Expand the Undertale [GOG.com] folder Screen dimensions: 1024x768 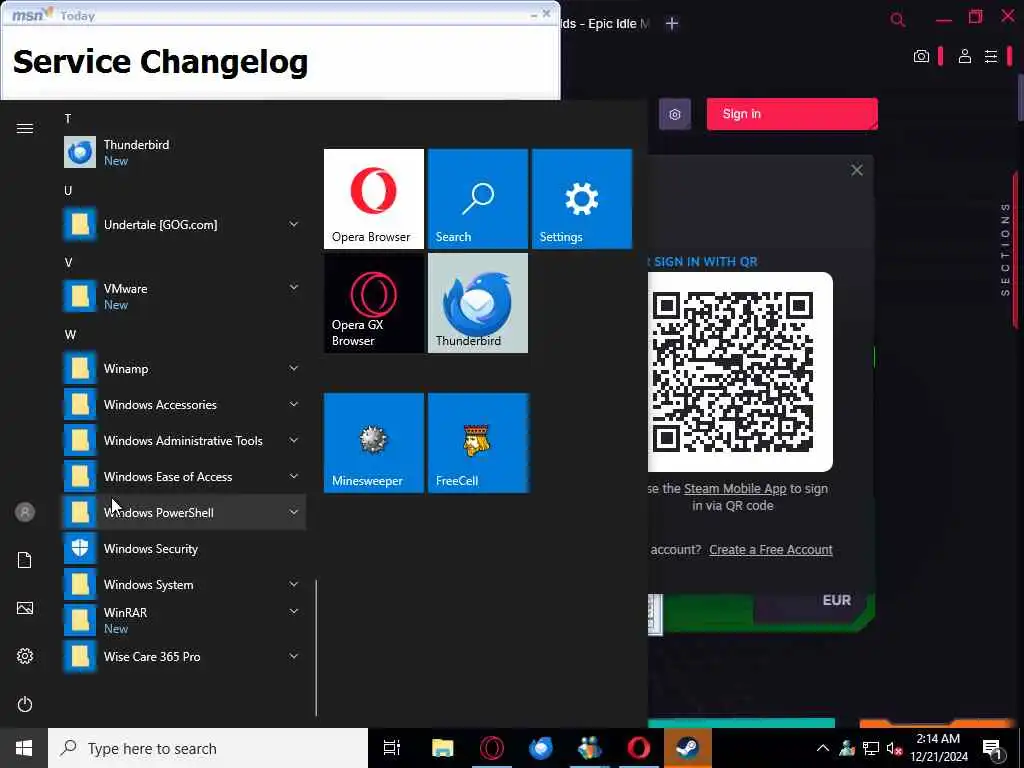pos(184,225)
